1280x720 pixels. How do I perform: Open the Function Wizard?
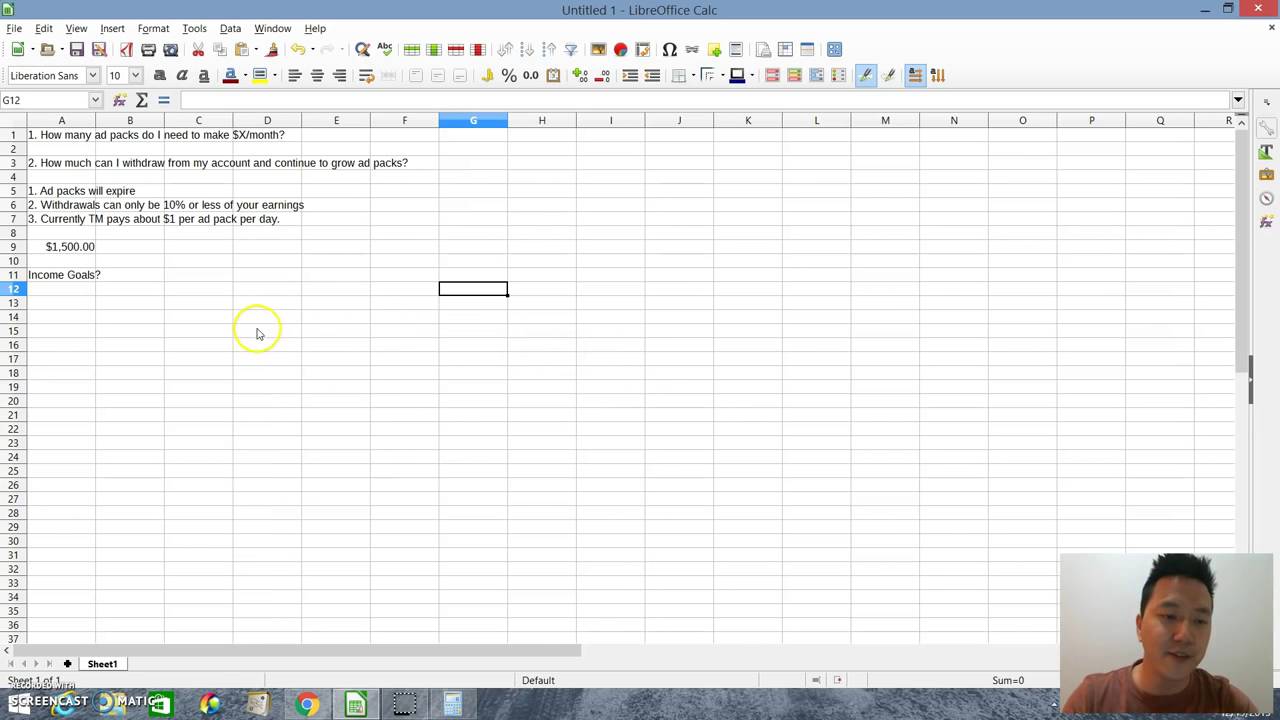click(x=120, y=100)
